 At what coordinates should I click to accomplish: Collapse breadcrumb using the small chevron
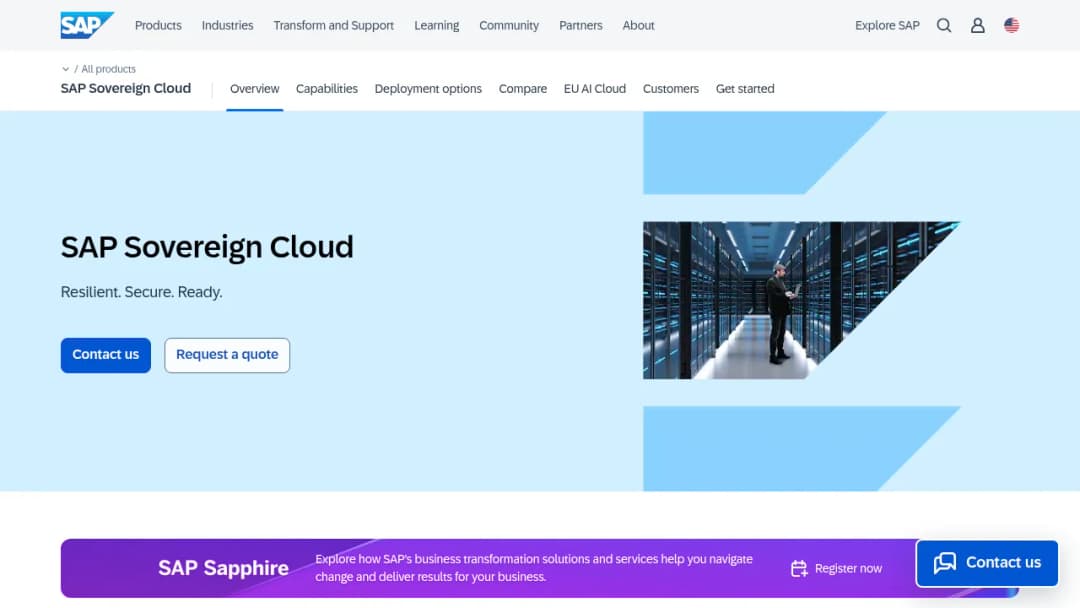pyautogui.click(x=65, y=69)
